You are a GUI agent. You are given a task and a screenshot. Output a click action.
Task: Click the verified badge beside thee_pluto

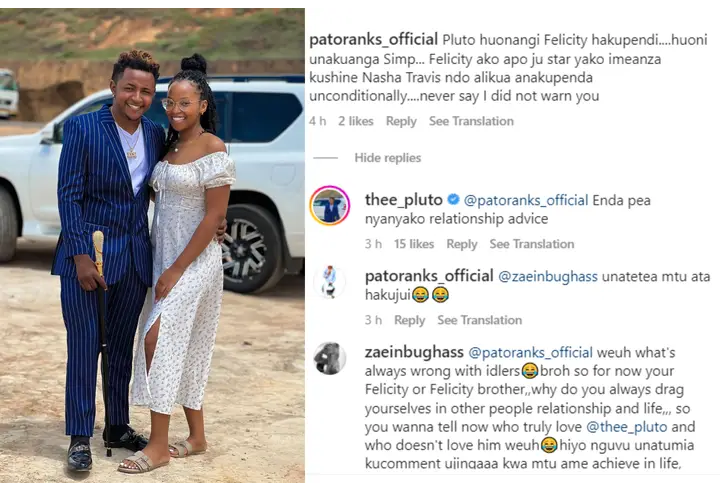pos(450,201)
